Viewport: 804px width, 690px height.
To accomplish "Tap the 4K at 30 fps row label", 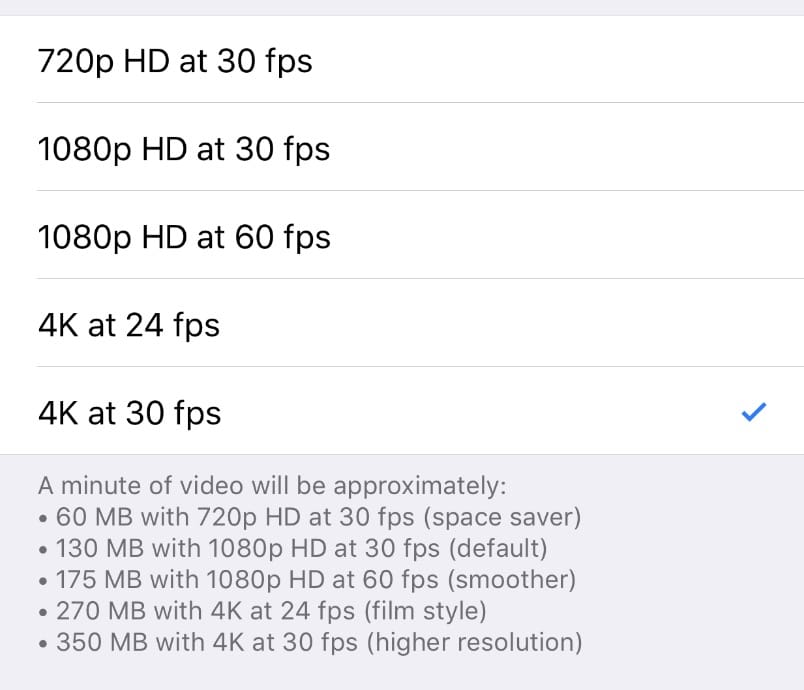I will pos(130,413).
